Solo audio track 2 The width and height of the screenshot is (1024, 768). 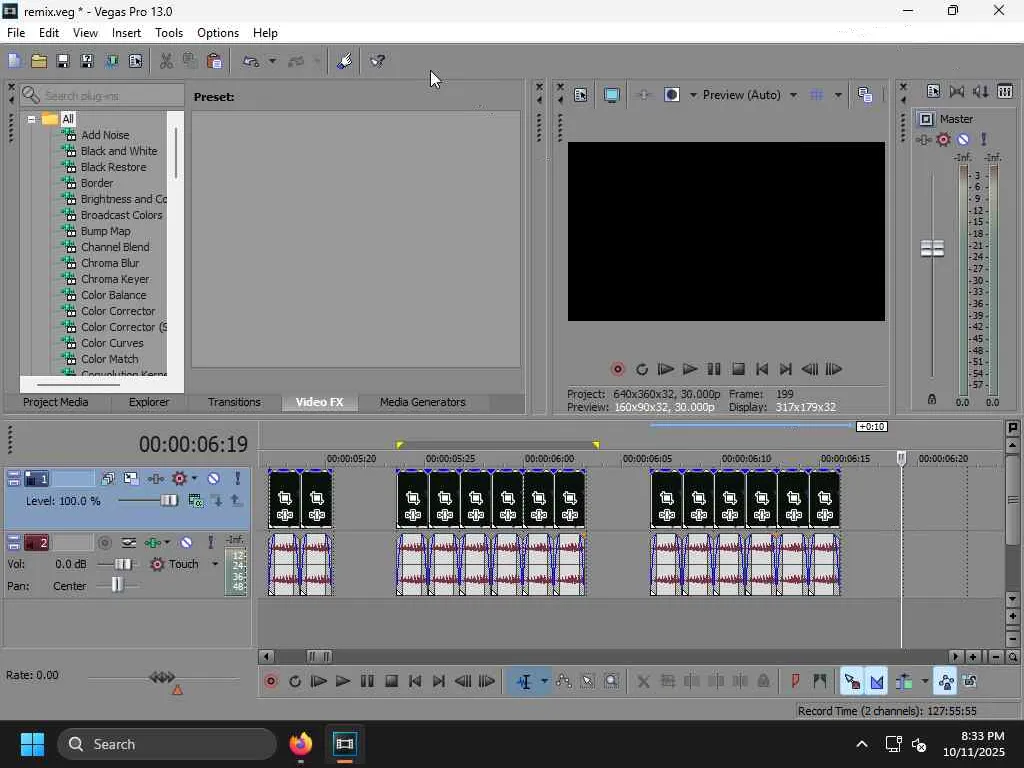pos(210,543)
